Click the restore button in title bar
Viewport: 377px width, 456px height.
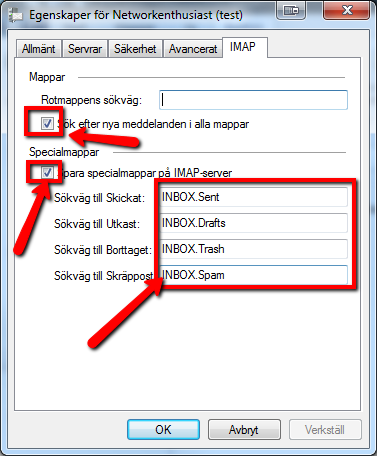click(292, 10)
